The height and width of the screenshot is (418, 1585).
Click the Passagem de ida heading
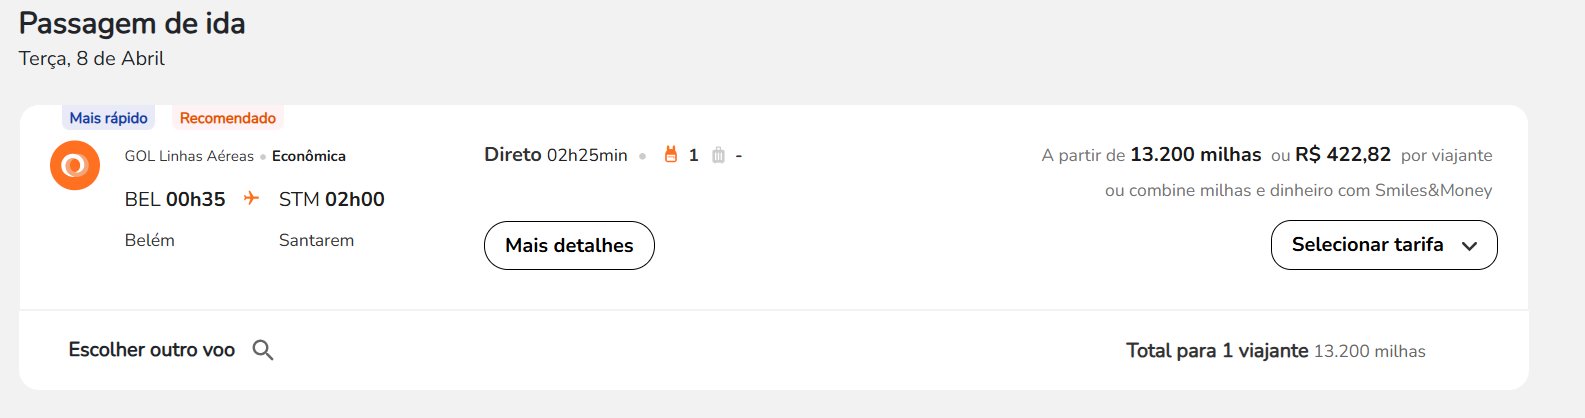click(132, 23)
